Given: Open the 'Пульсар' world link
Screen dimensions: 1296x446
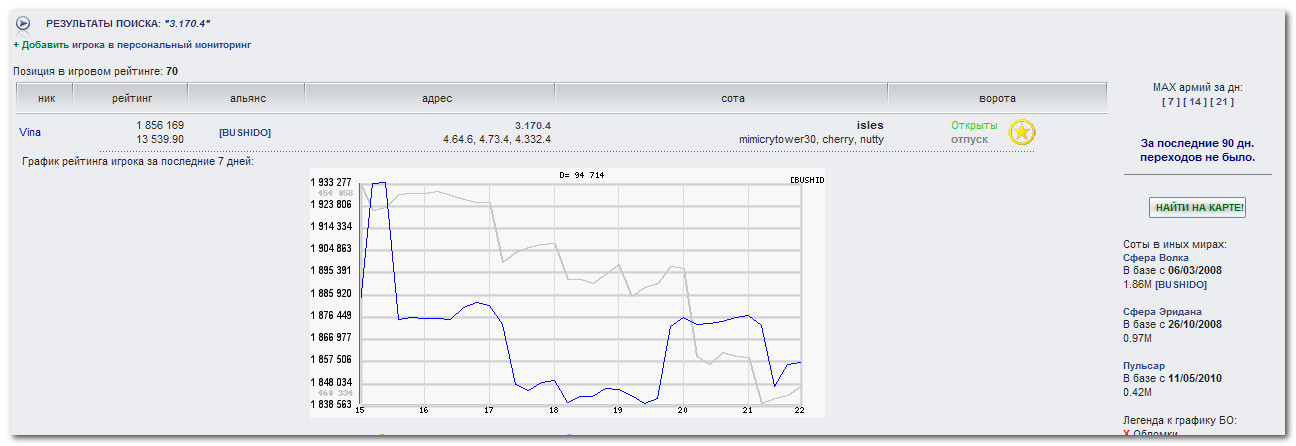Looking at the screenshot, I should click(1144, 365).
